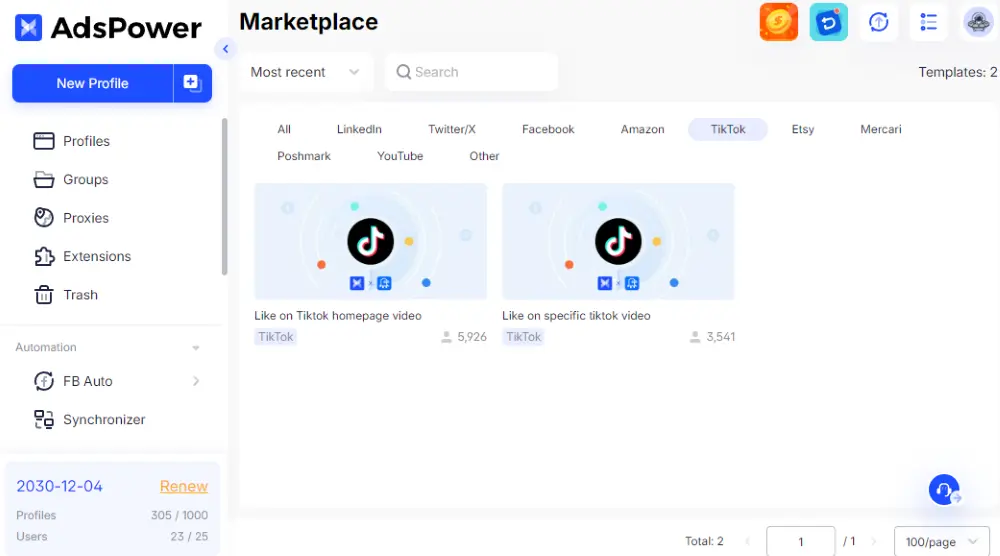The image size is (1000, 556).
Task: Click the Profiles sidebar icon
Action: tap(44, 141)
